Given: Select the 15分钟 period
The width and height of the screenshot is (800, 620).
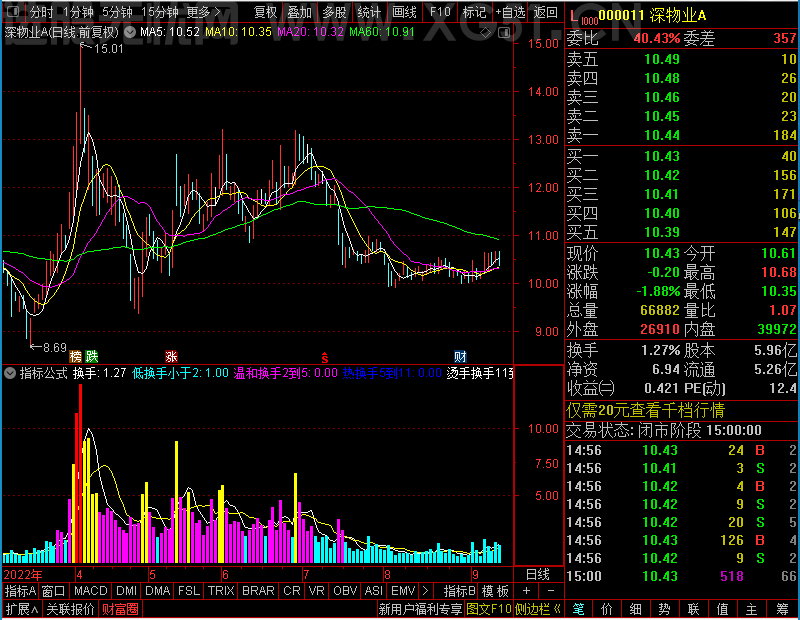Looking at the screenshot, I should [159, 12].
